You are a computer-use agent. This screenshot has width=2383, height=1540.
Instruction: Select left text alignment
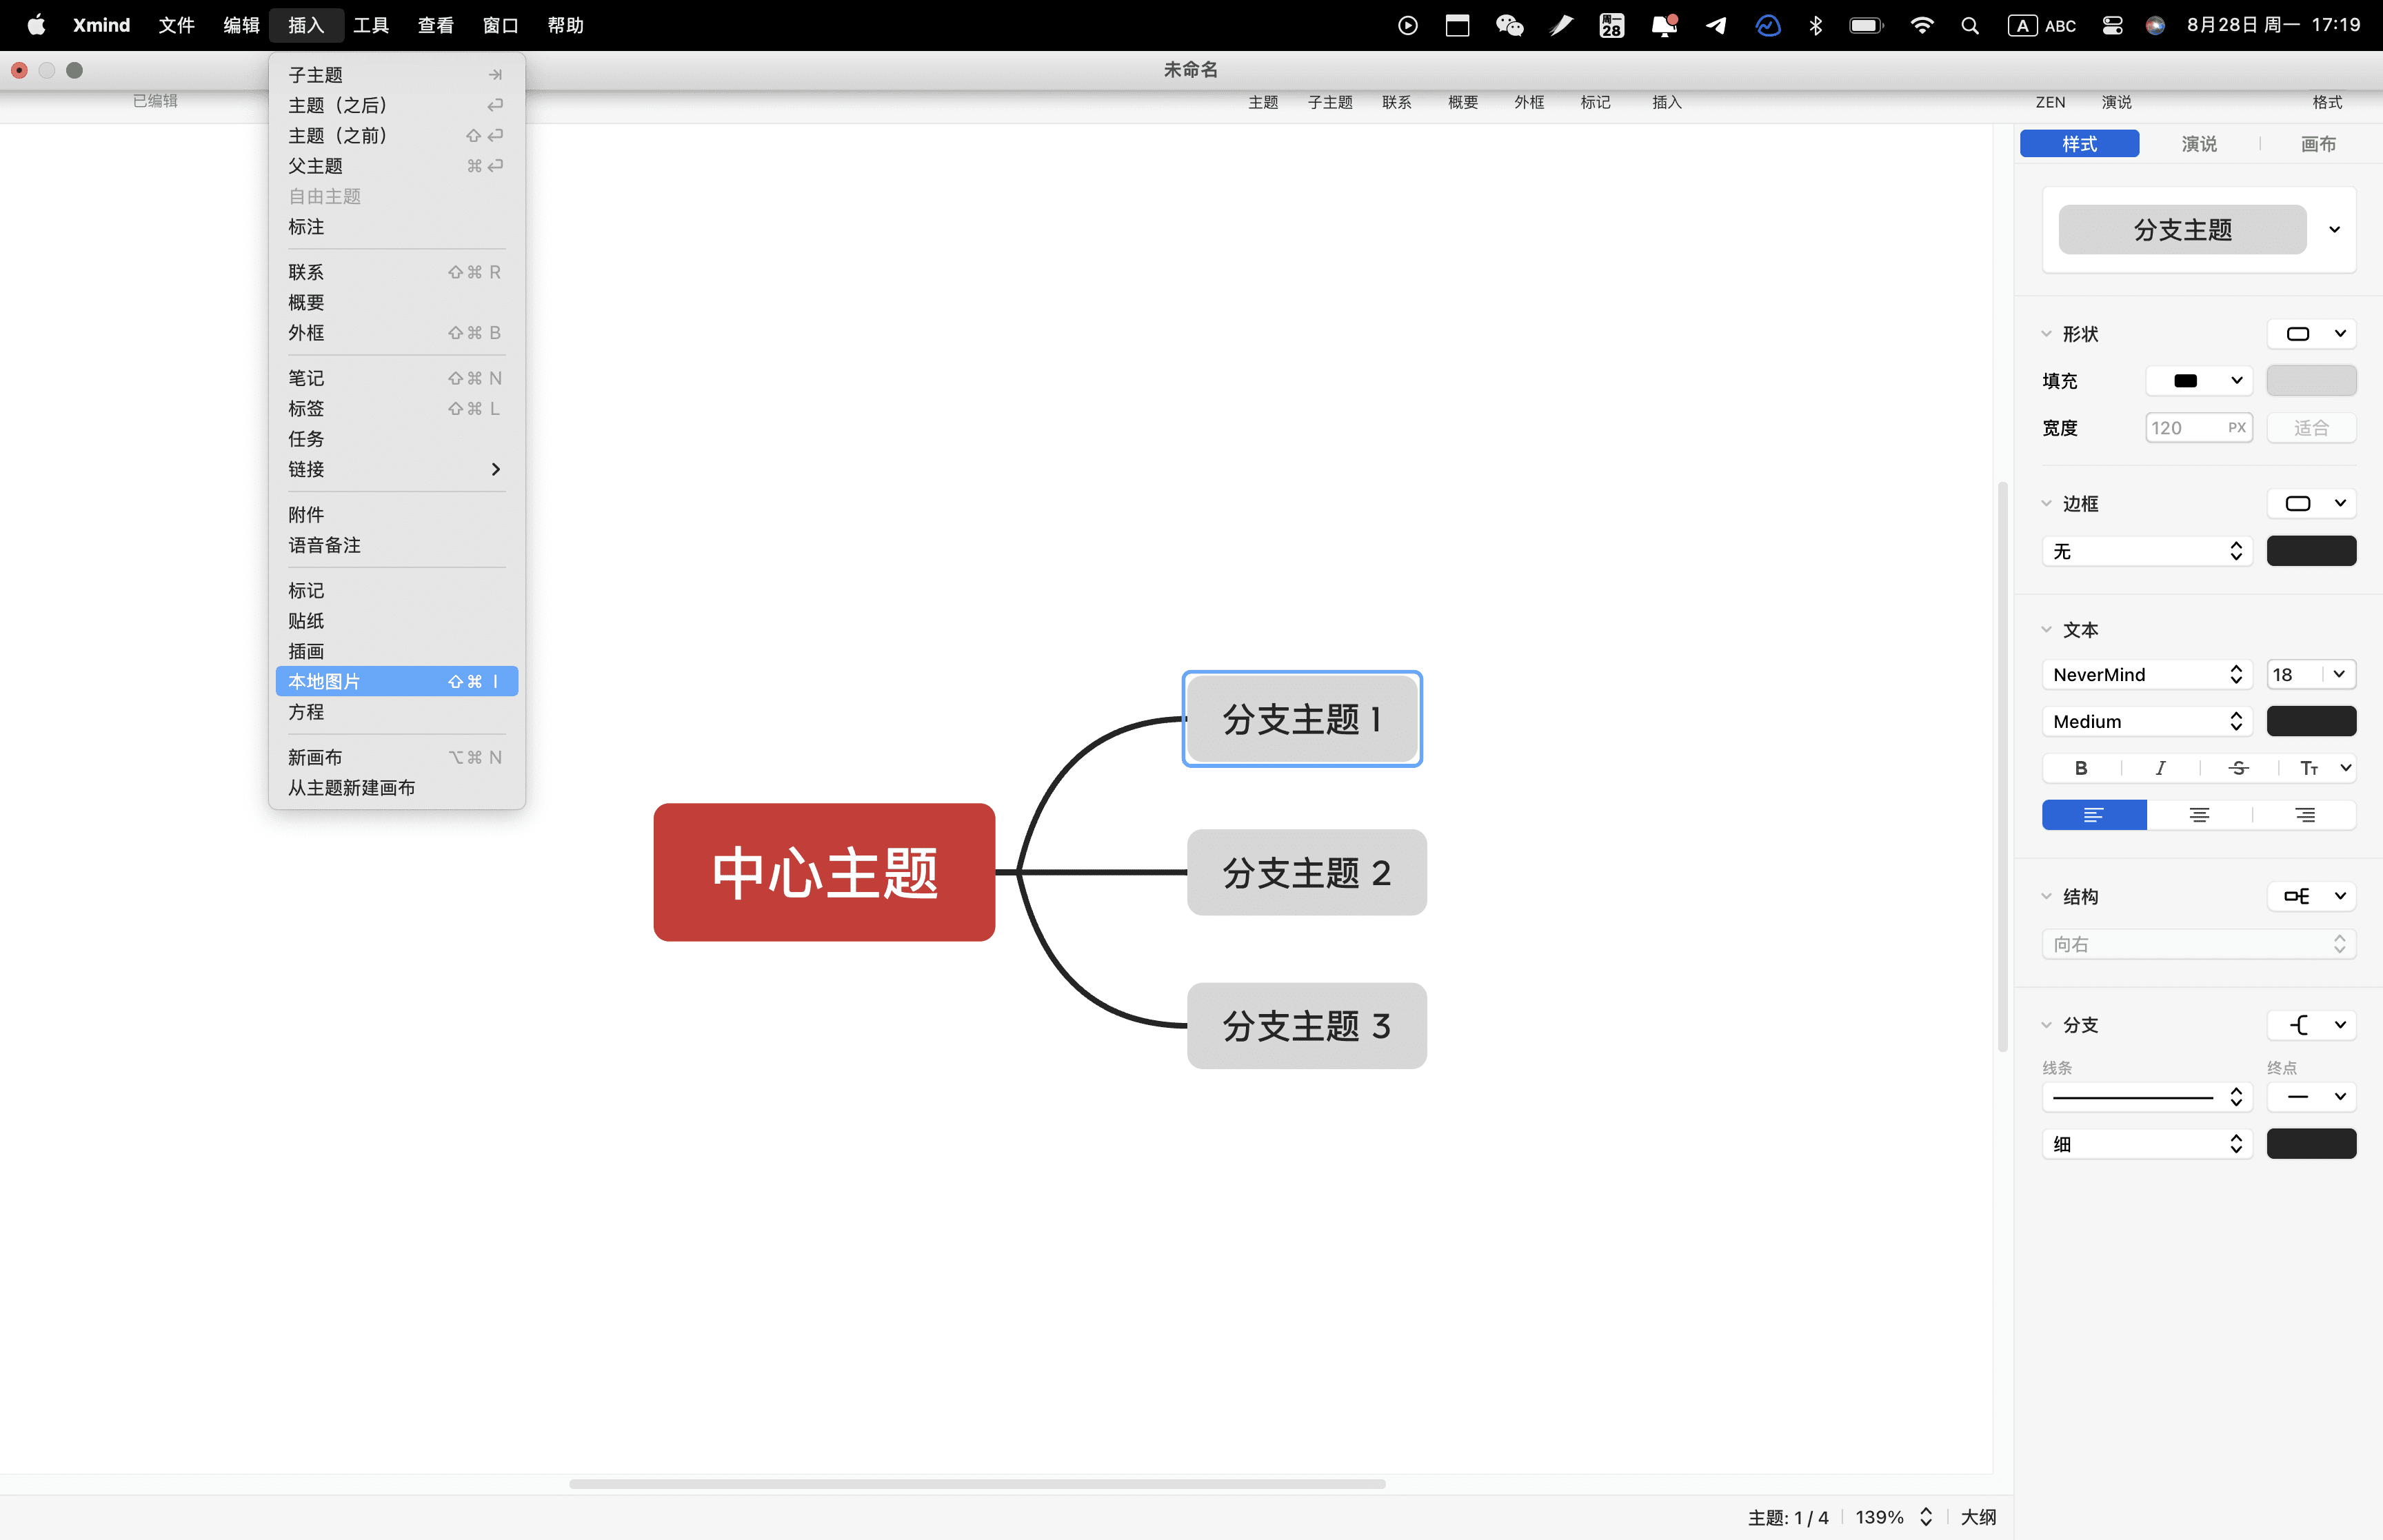pos(2093,815)
